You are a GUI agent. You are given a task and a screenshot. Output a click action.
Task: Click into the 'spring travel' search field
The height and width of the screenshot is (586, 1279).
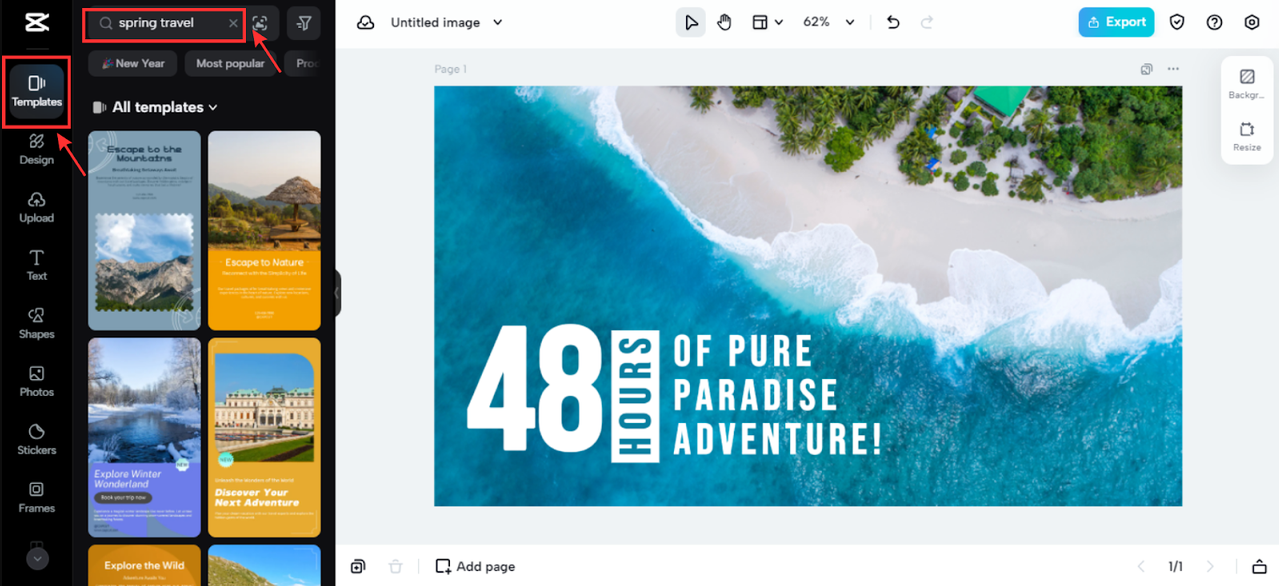coord(164,23)
